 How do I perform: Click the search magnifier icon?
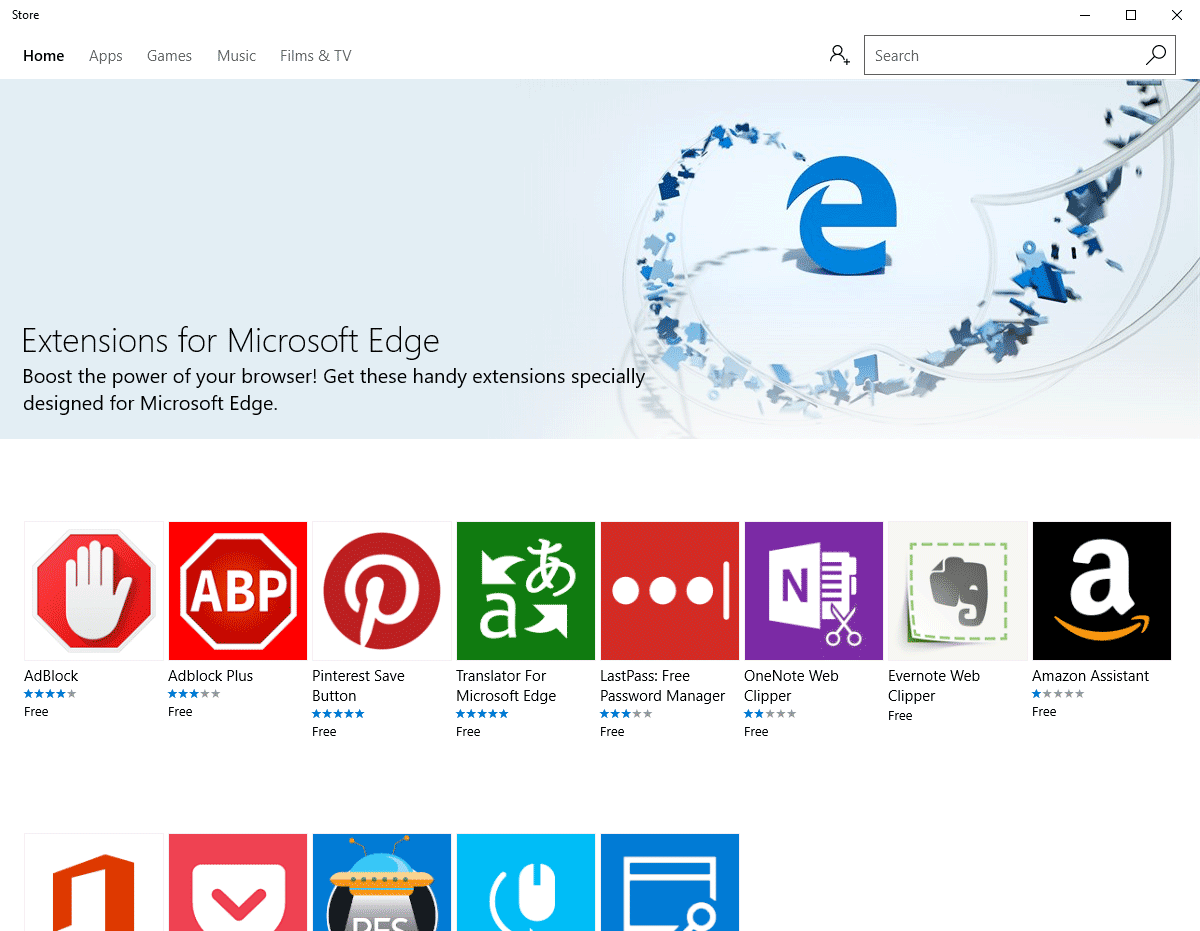tap(1155, 55)
